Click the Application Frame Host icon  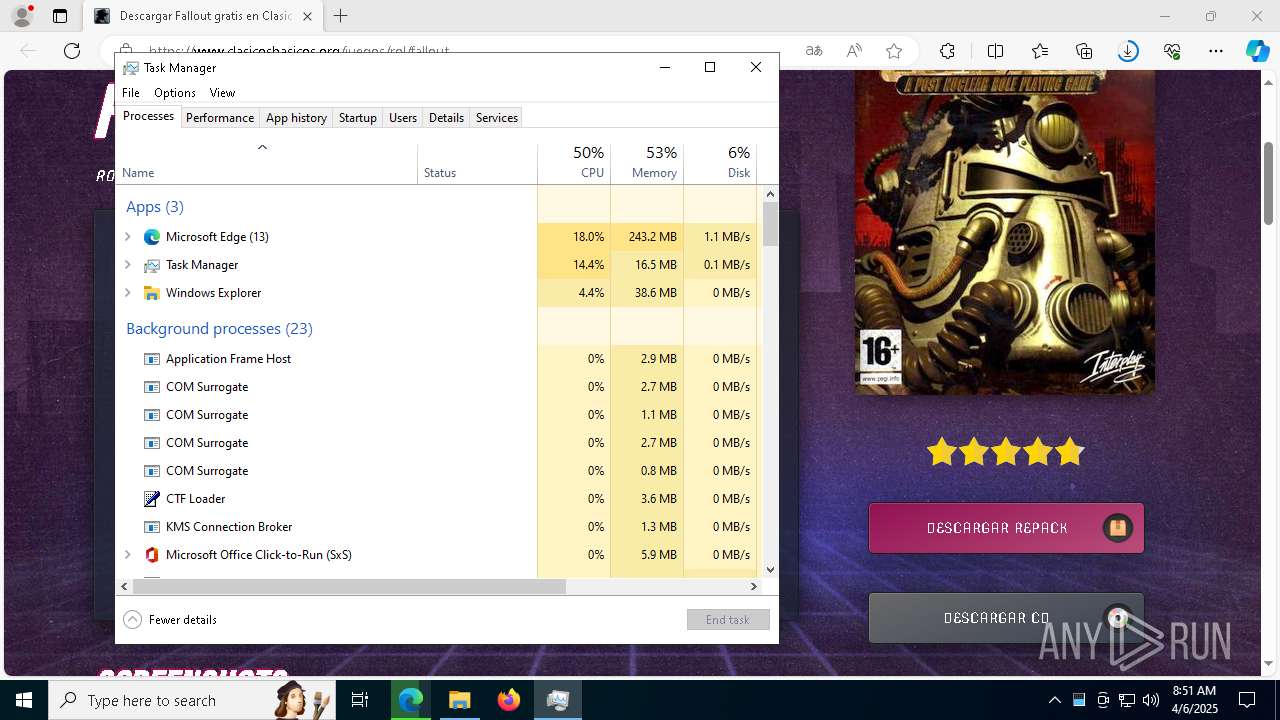coord(152,359)
